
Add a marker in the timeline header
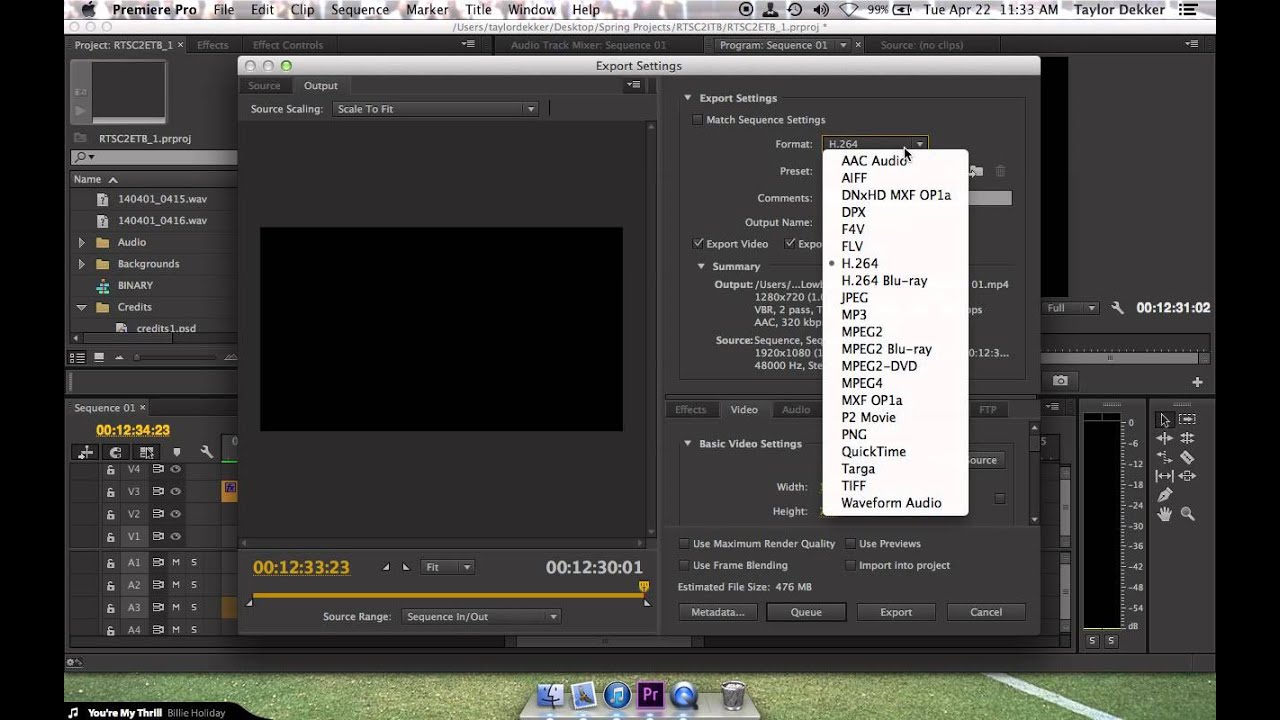pyautogui.click(x=177, y=452)
